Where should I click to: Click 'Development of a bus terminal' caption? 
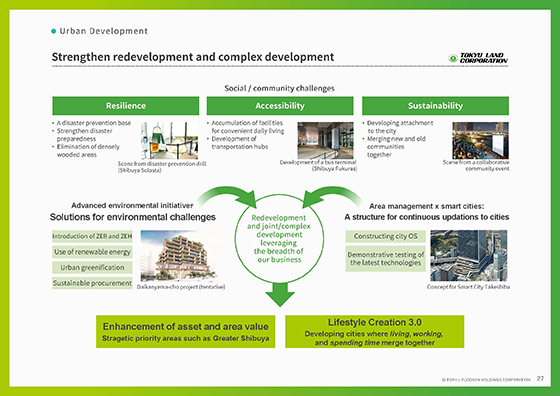pos(318,165)
